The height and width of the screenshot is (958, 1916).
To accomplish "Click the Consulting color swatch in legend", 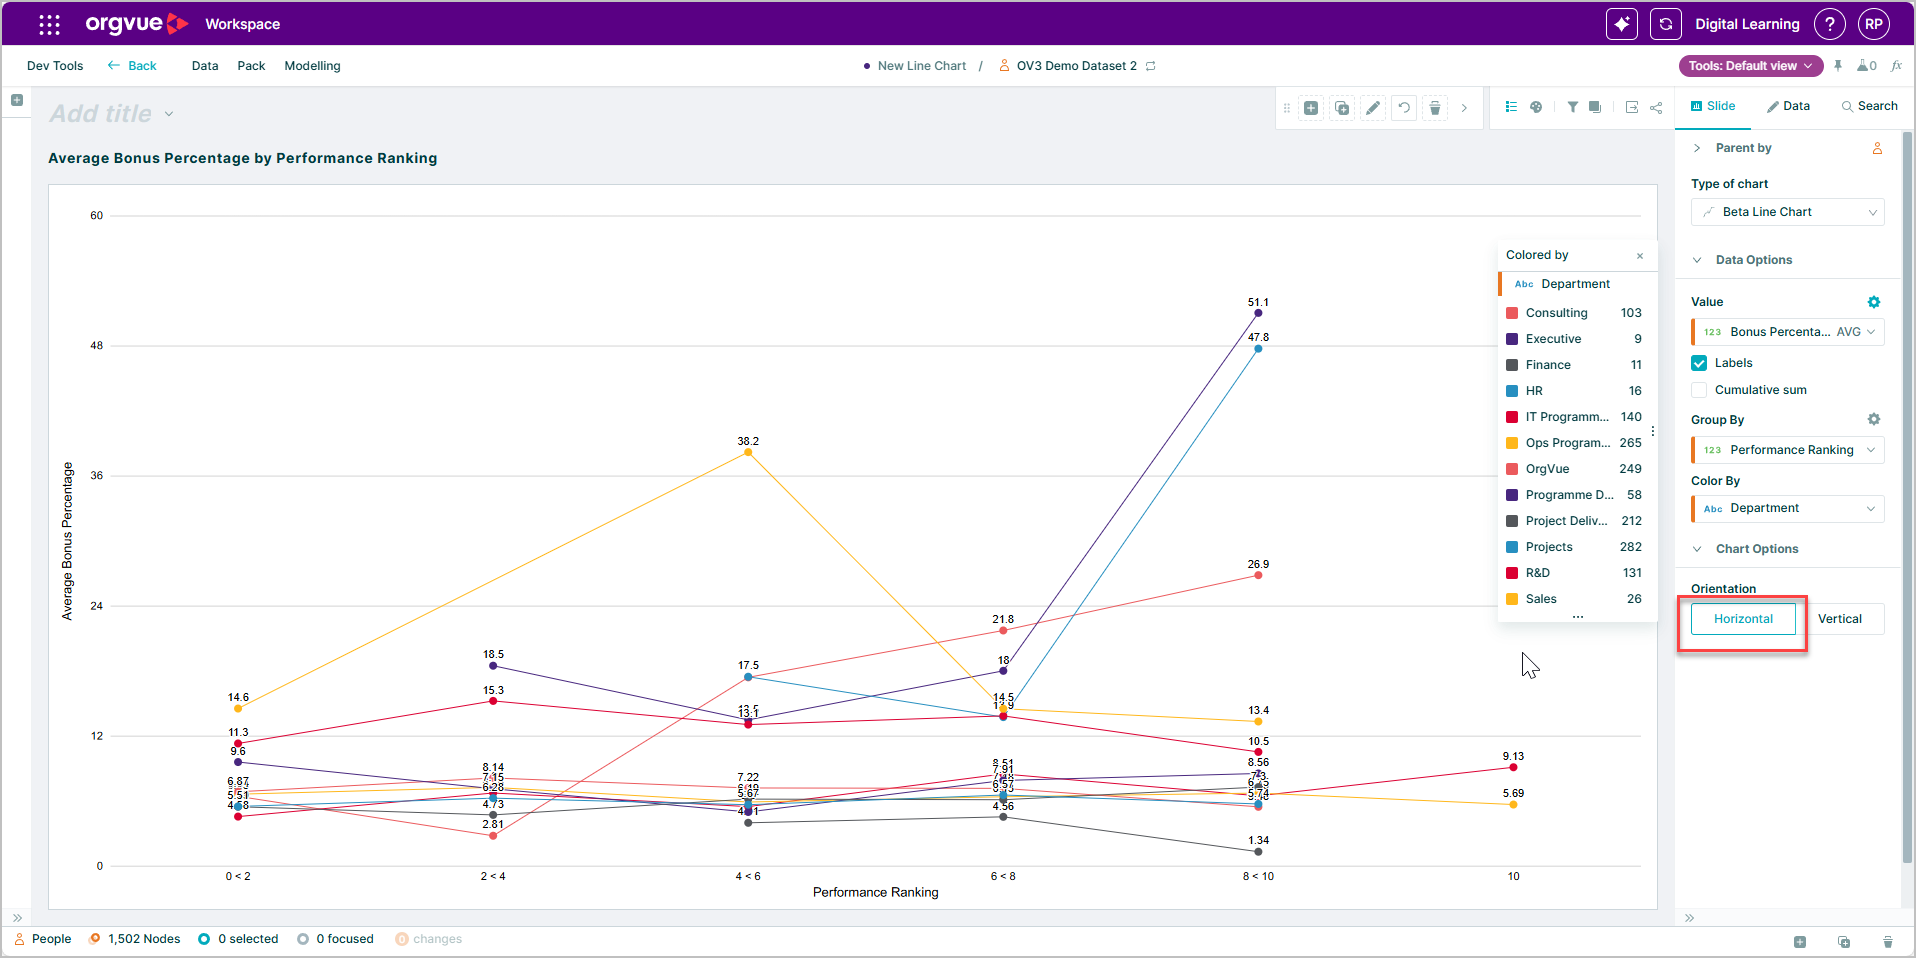I will 1512,313.
